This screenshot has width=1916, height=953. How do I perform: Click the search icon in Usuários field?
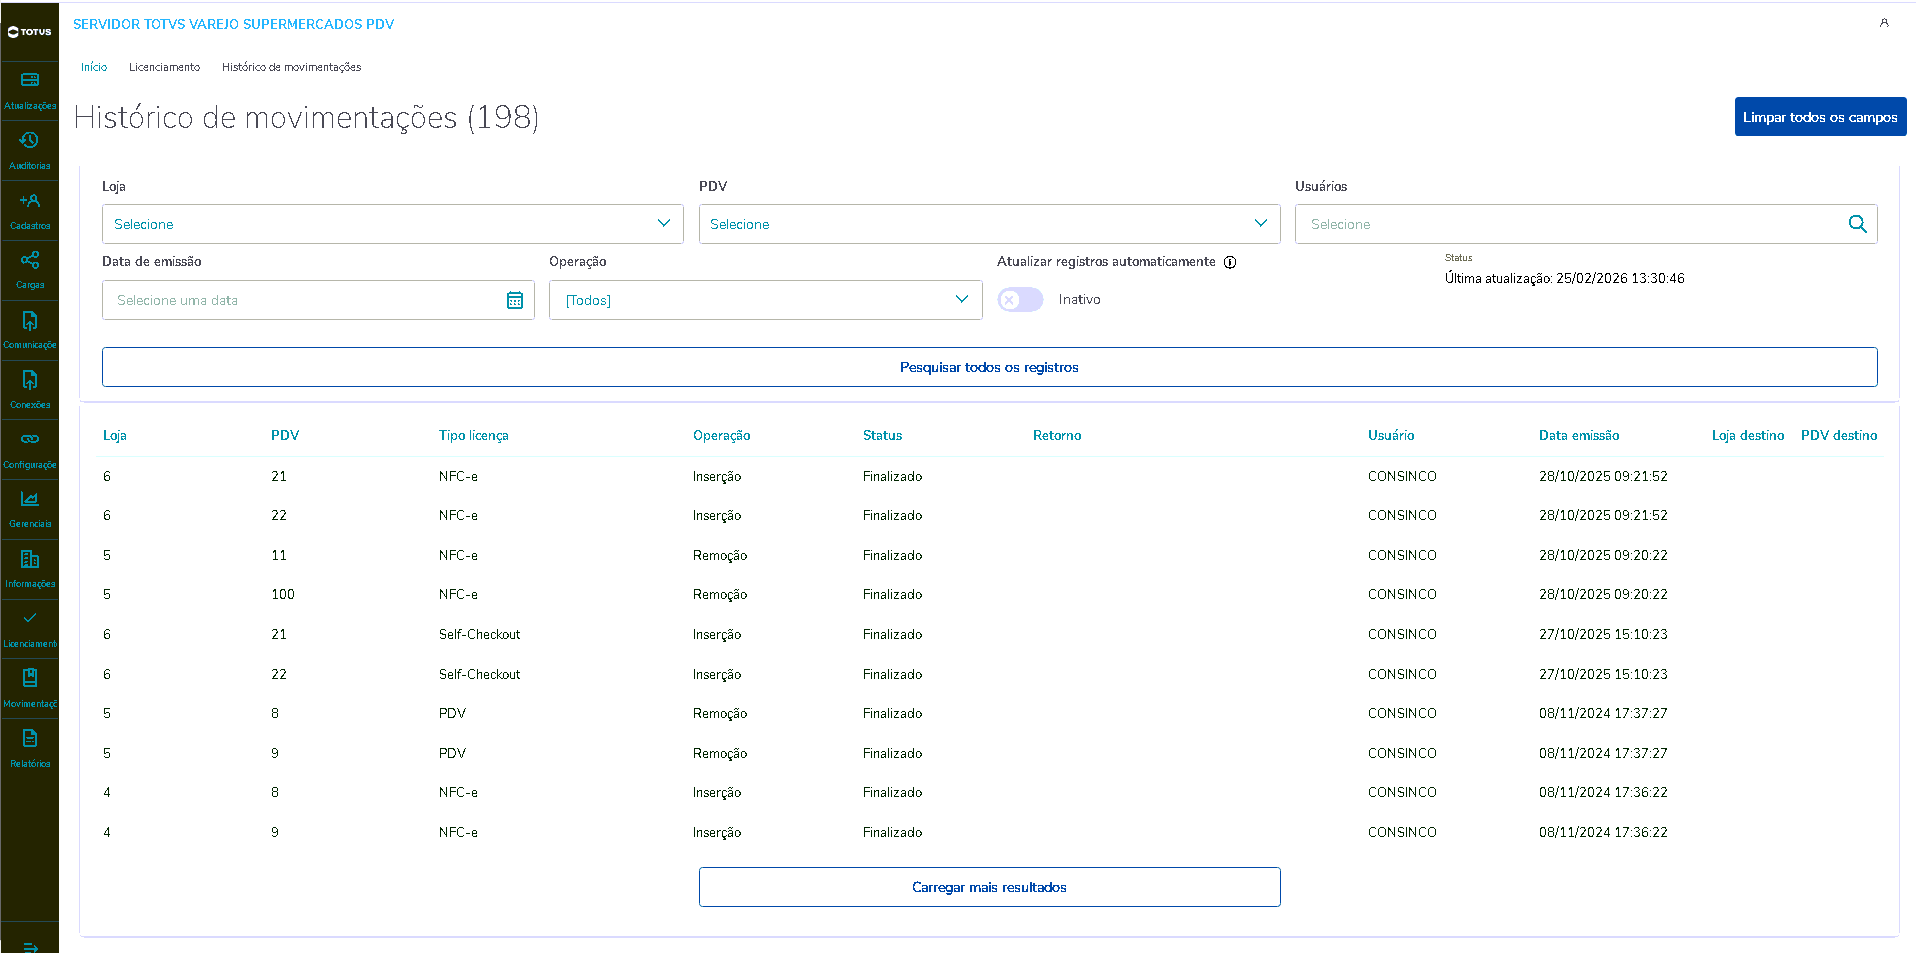pos(1857,224)
